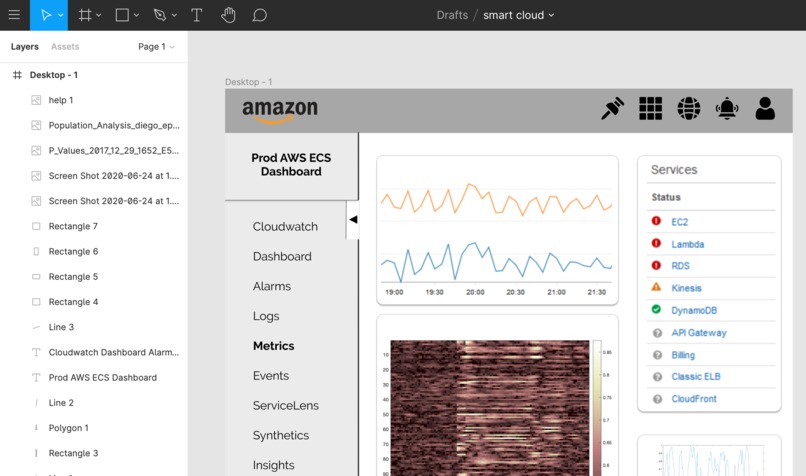The width and height of the screenshot is (806, 476).
Task: Select the Rectangle 6 layer
Action: (94, 251)
